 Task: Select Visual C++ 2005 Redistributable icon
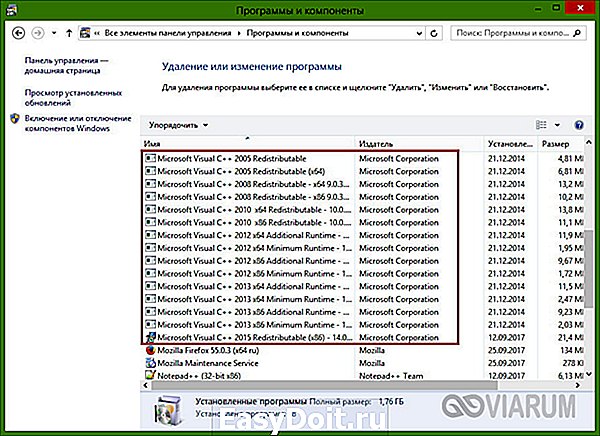150,158
